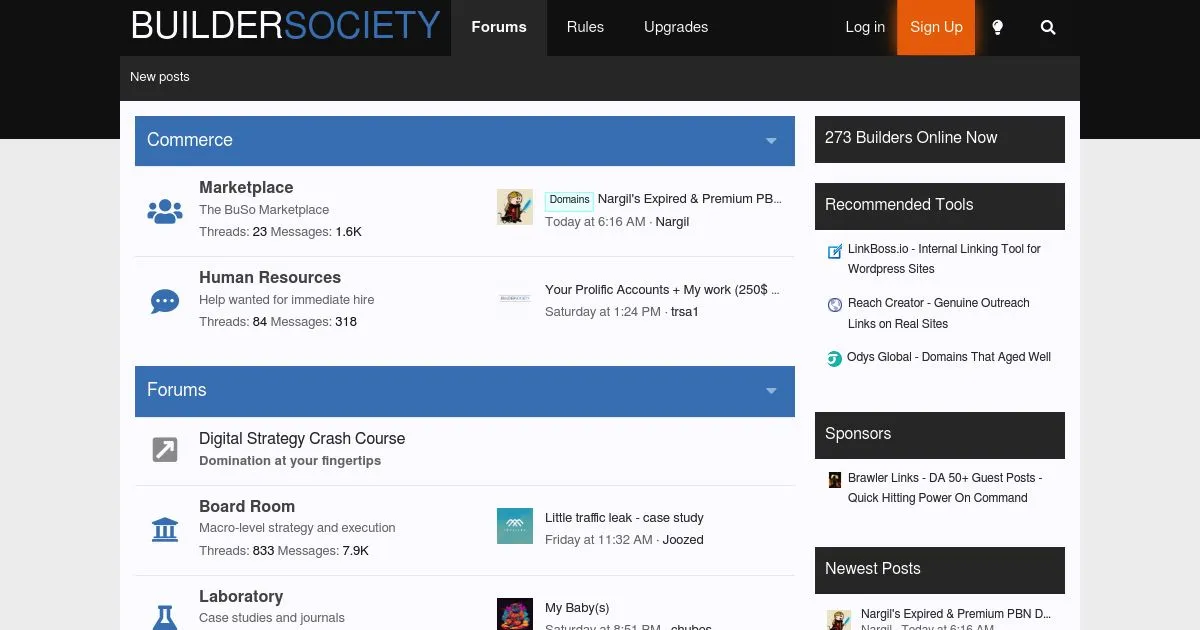Click the Digital Strategy Crash Course arrow icon
1200x630 pixels.
tap(165, 450)
